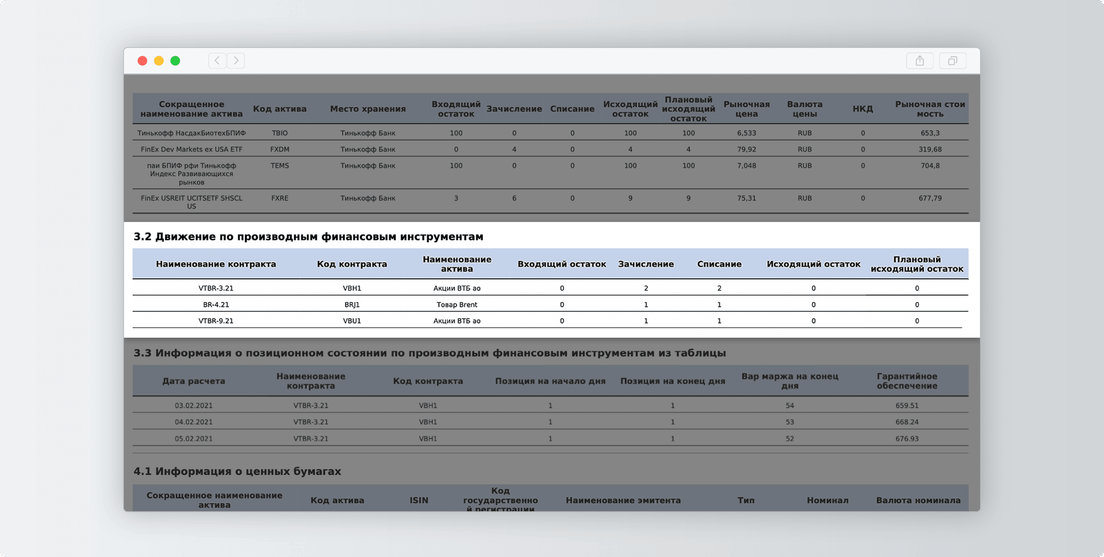Click the Плановый исходящий остаток header in 3.2
The height and width of the screenshot is (557, 1104).
tap(917, 264)
